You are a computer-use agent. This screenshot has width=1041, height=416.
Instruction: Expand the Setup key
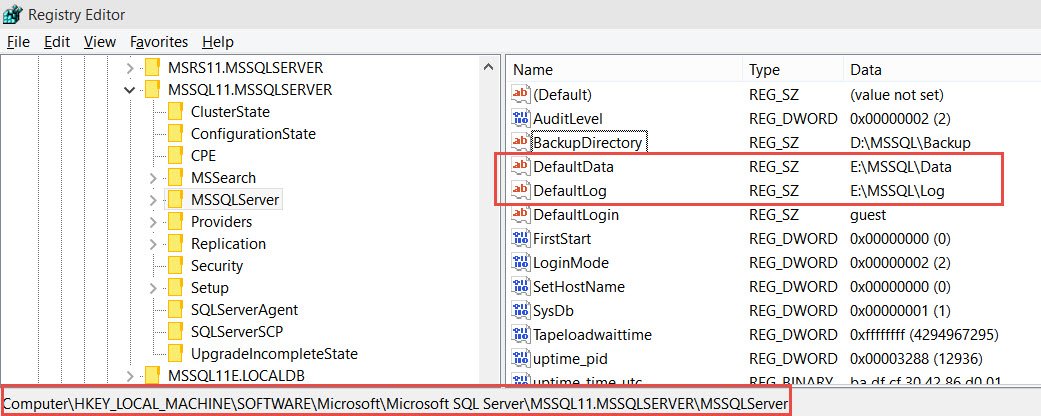point(153,288)
